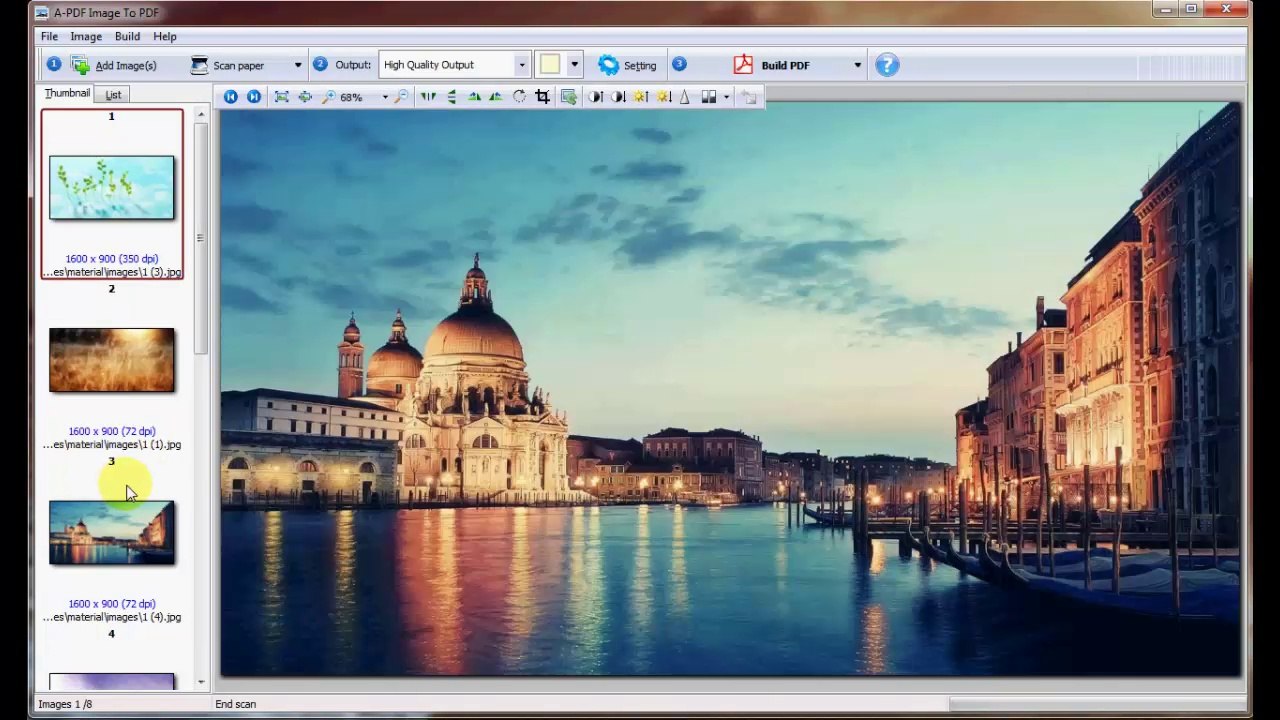Viewport: 1280px width, 720px height.
Task: Click the black-and-white color effect icon
Action: pos(708,97)
